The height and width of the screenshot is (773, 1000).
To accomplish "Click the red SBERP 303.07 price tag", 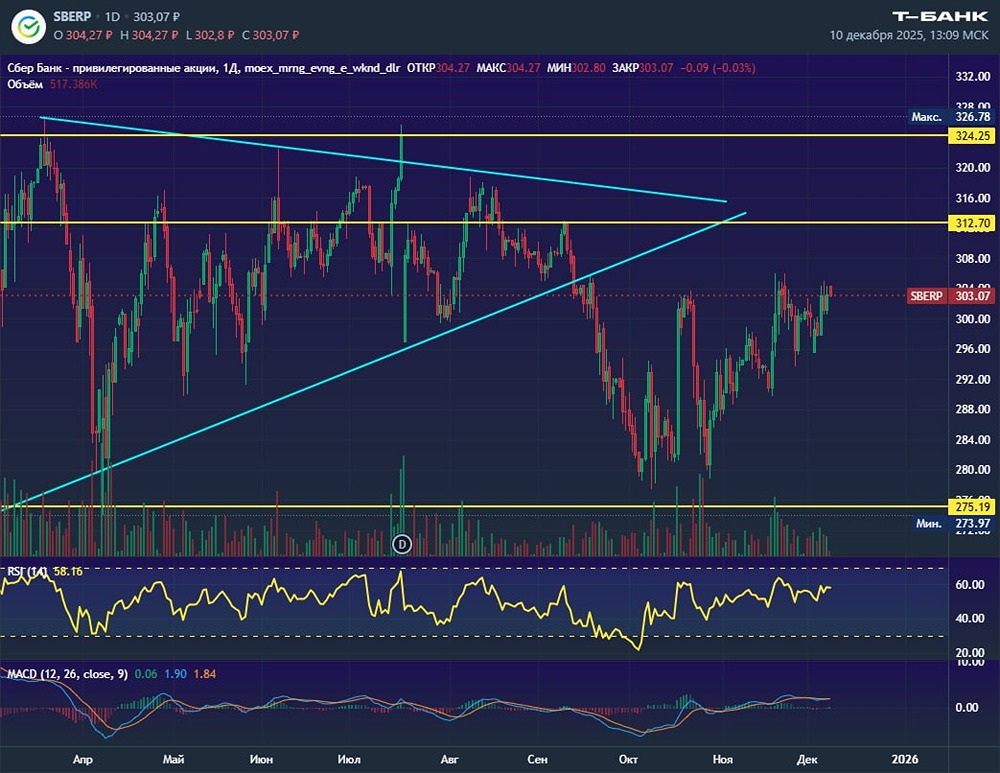I will click(951, 295).
